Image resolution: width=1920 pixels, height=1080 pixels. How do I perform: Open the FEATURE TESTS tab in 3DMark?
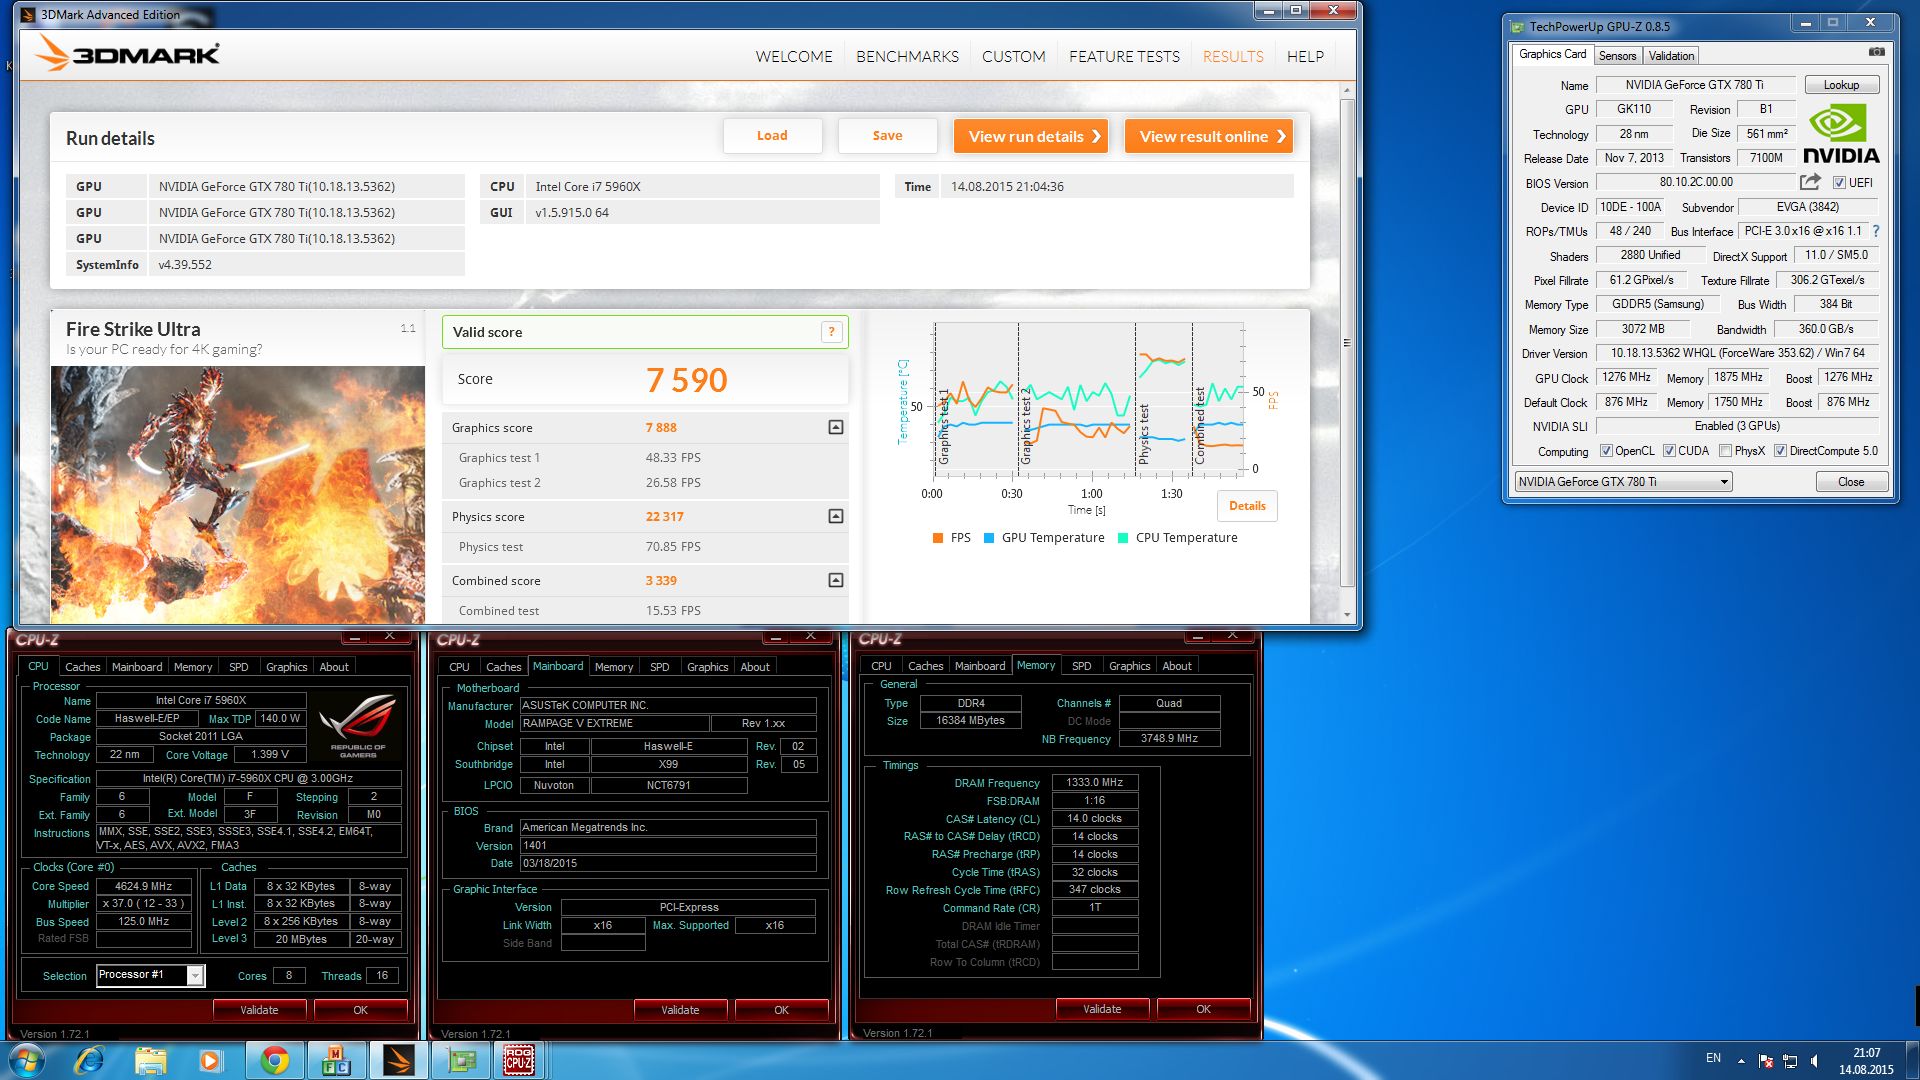[x=1124, y=57]
